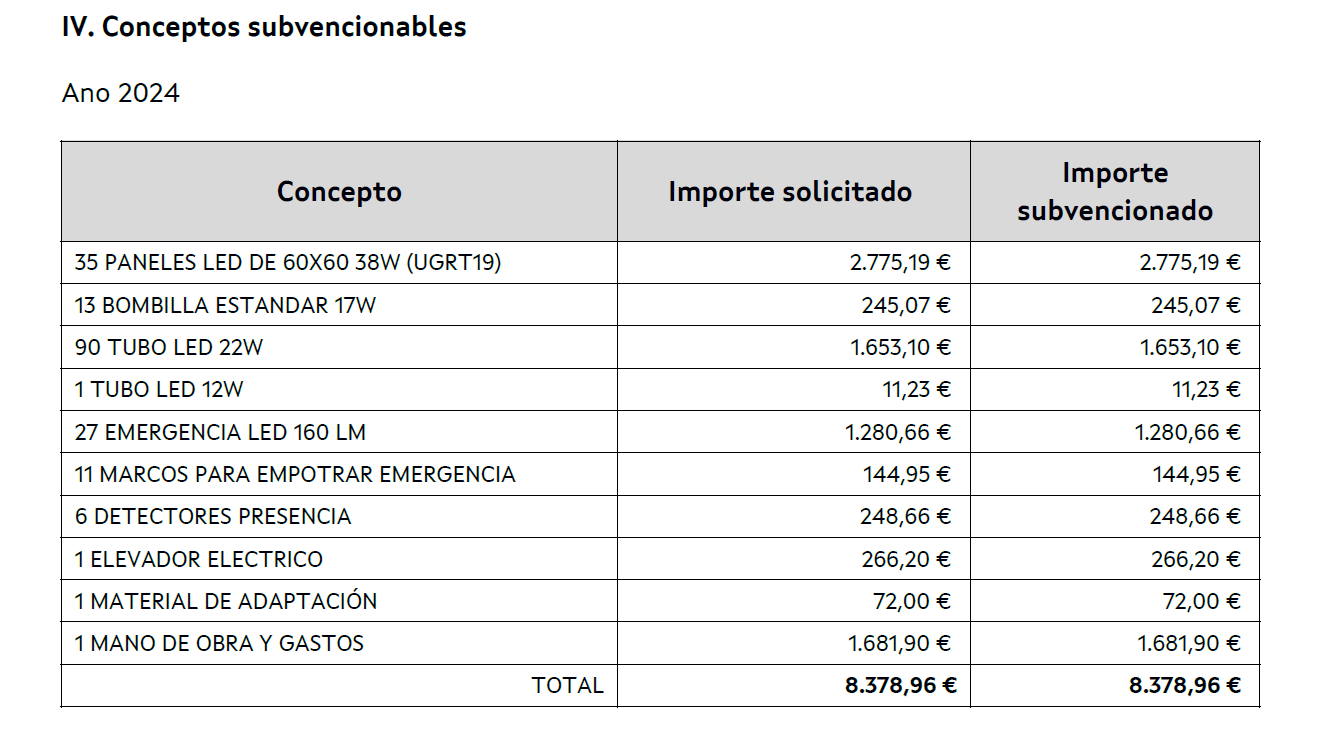The width and height of the screenshot is (1323, 738).
Task: Select the '6 DETECTORES PRESENCIA' cell
Action: (213, 516)
